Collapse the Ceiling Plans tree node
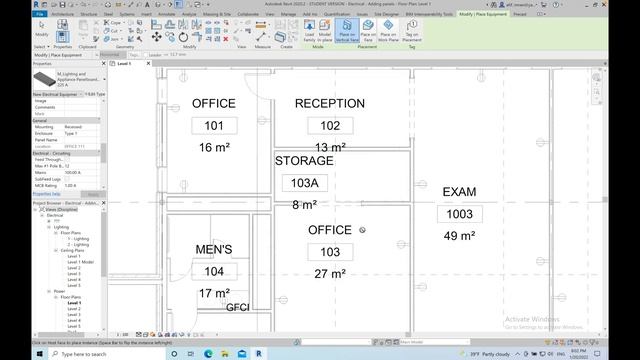Image resolution: width=640 pixels, height=360 pixels. tap(56, 250)
